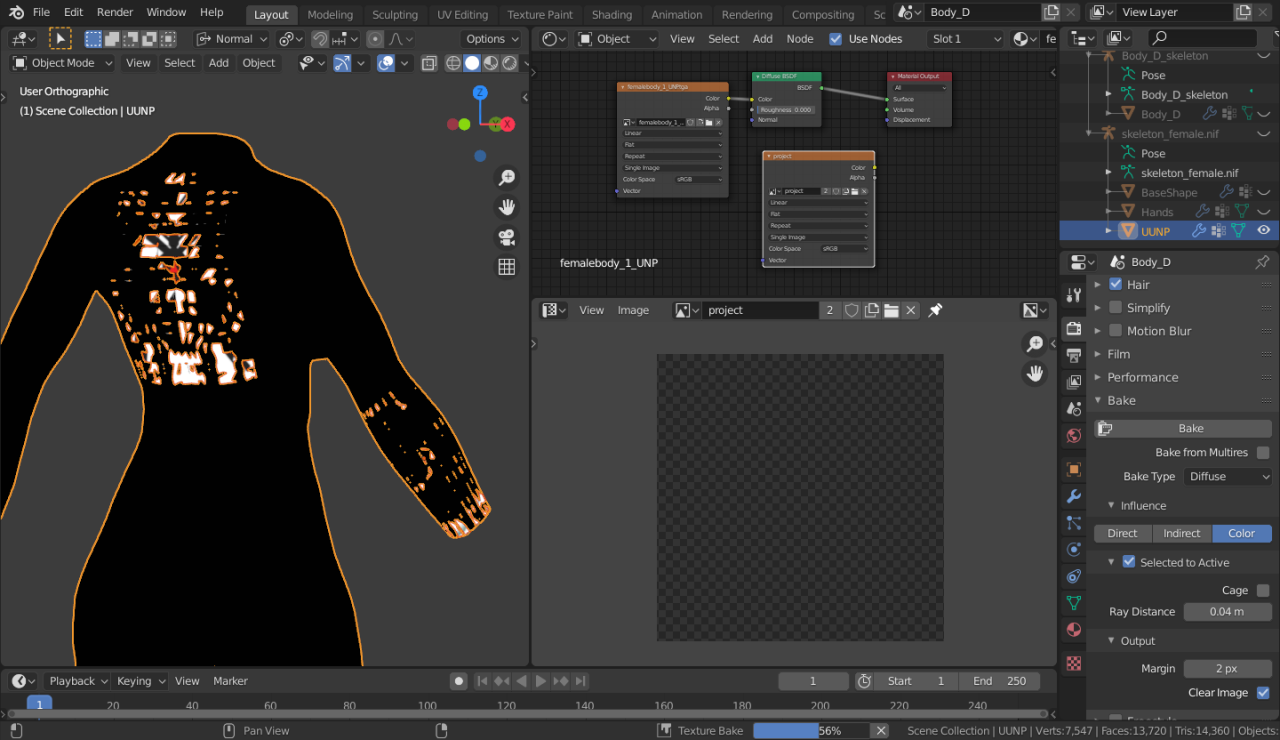Switch to the Modeling workspace tab
Screen dimensions: 1280x740
click(330, 15)
